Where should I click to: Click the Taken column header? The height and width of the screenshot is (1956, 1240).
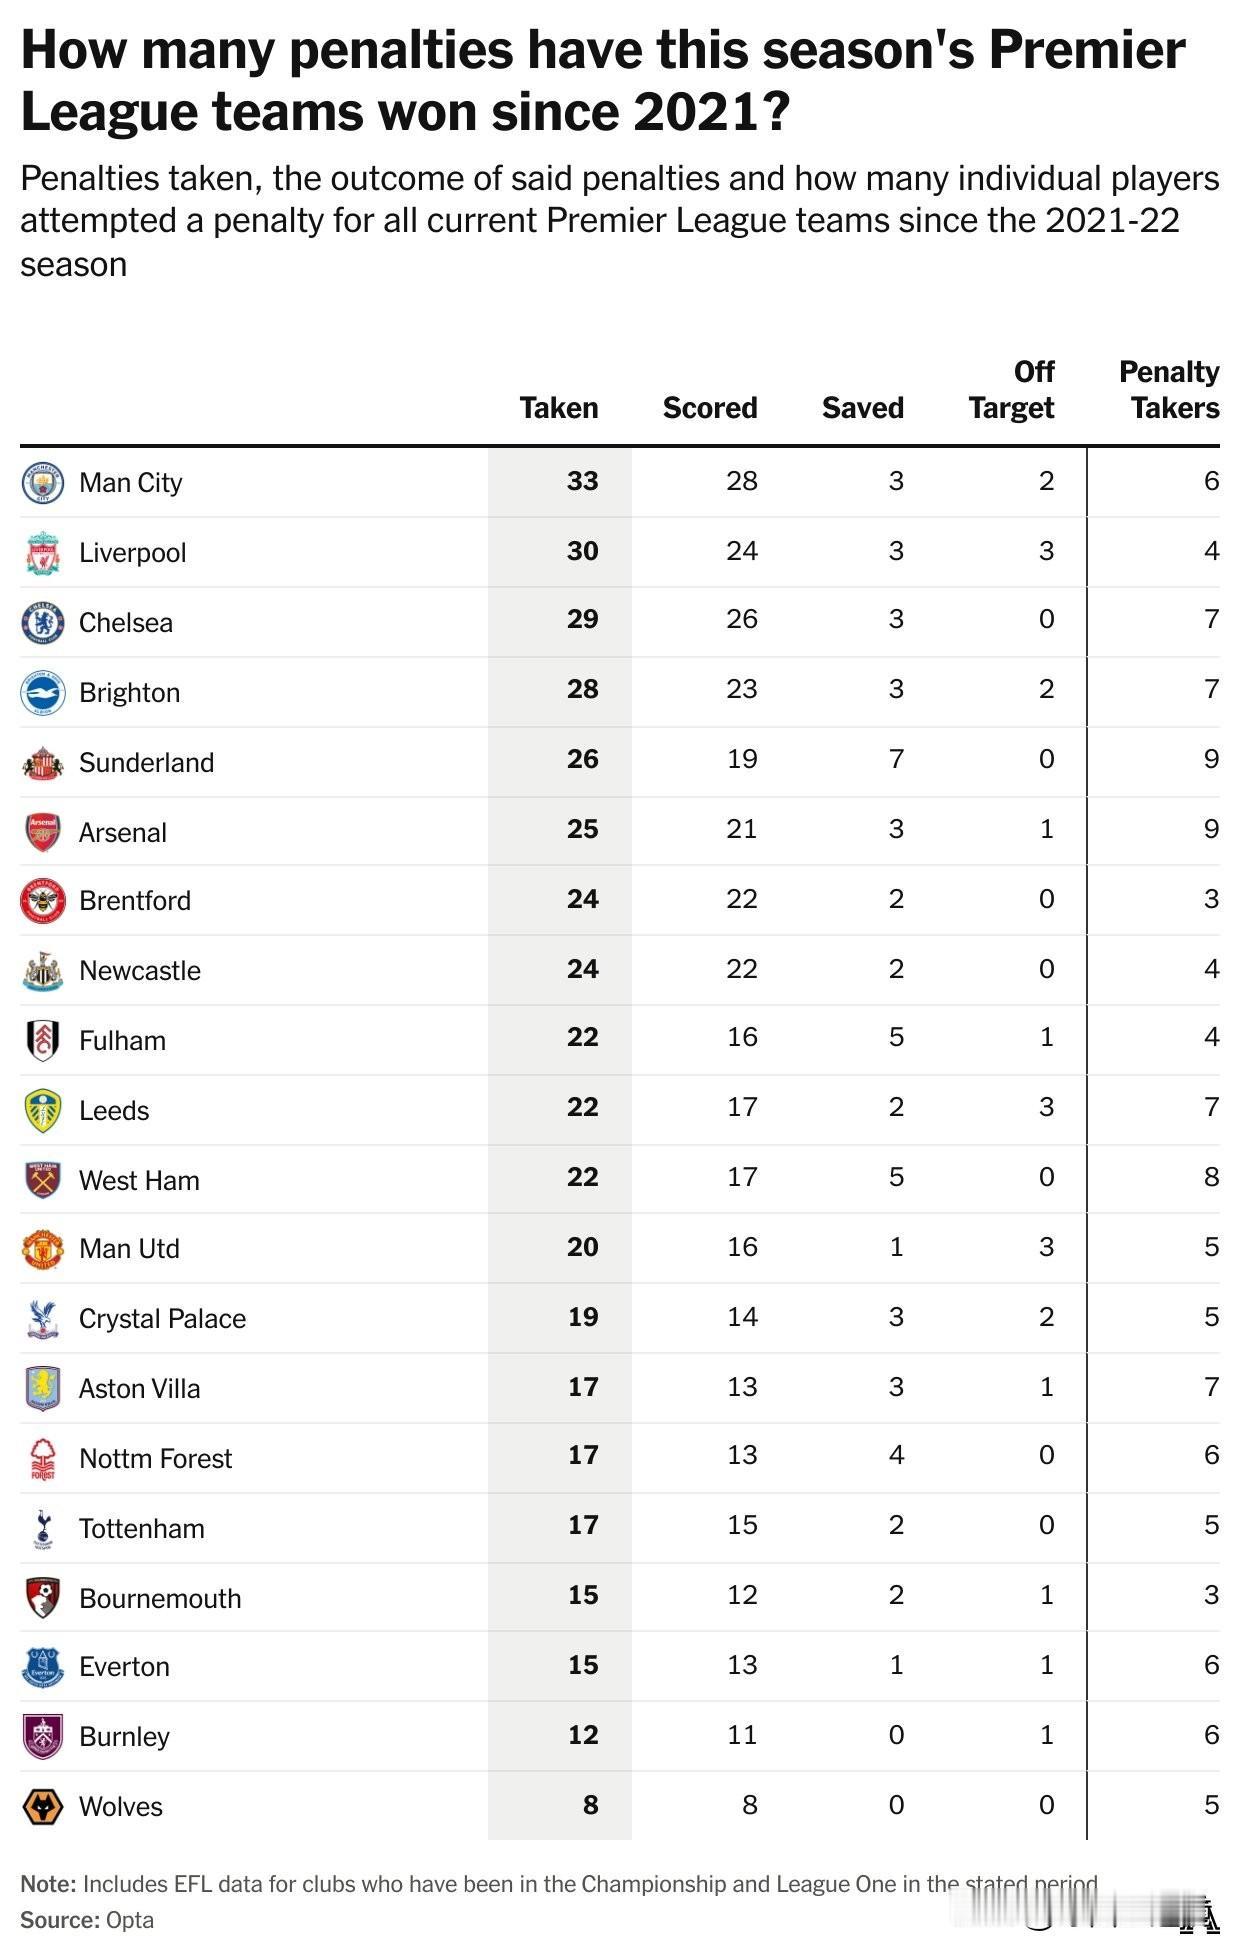pos(559,408)
